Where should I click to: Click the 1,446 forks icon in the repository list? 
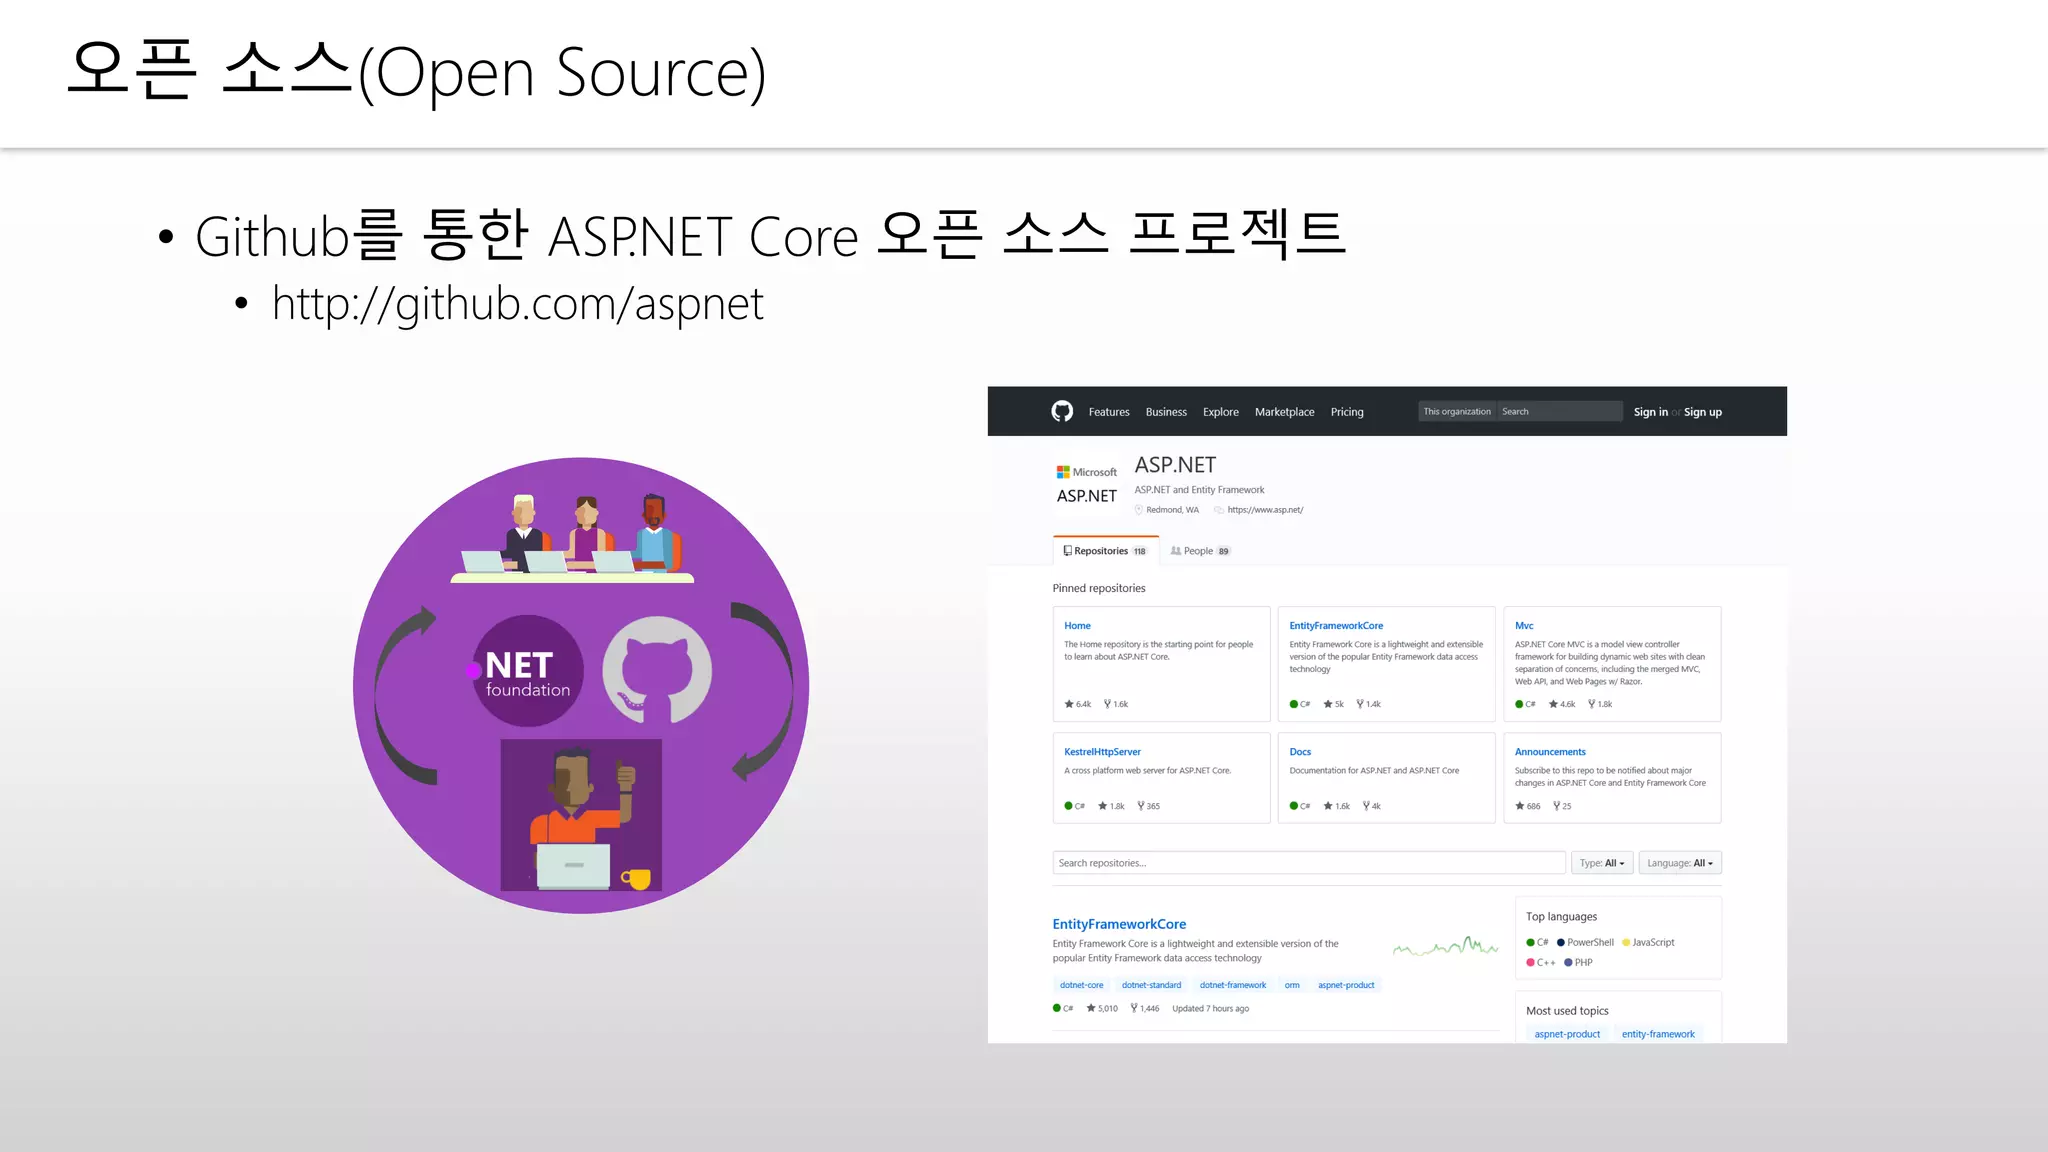tap(1134, 1008)
